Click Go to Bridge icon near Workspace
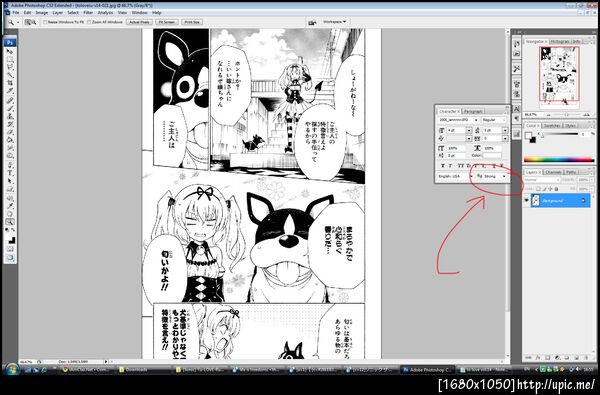The height and width of the screenshot is (395, 600). [x=312, y=22]
